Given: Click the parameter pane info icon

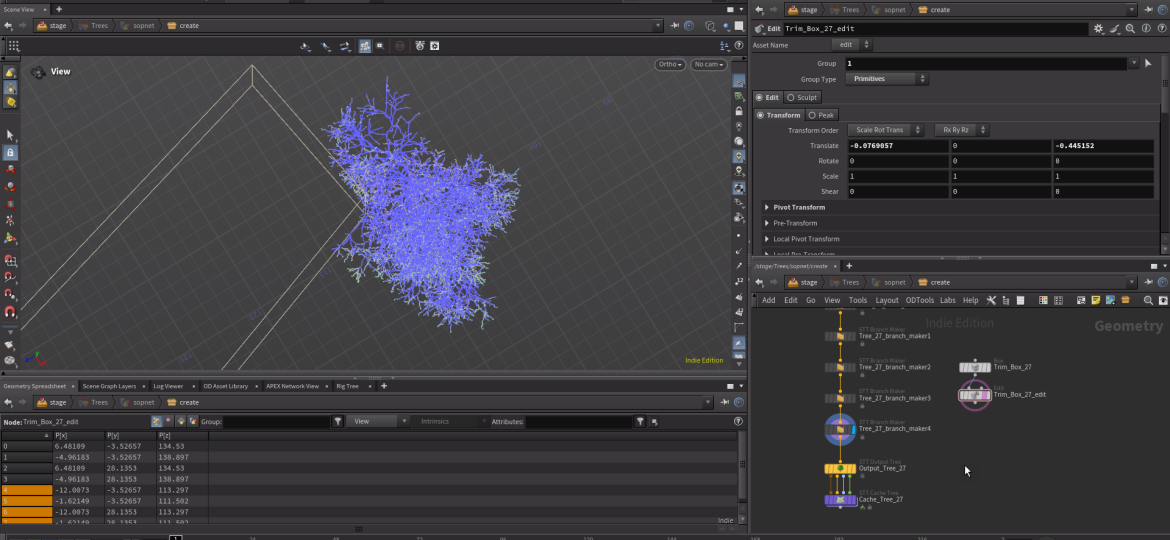Looking at the screenshot, I should [x=1147, y=29].
